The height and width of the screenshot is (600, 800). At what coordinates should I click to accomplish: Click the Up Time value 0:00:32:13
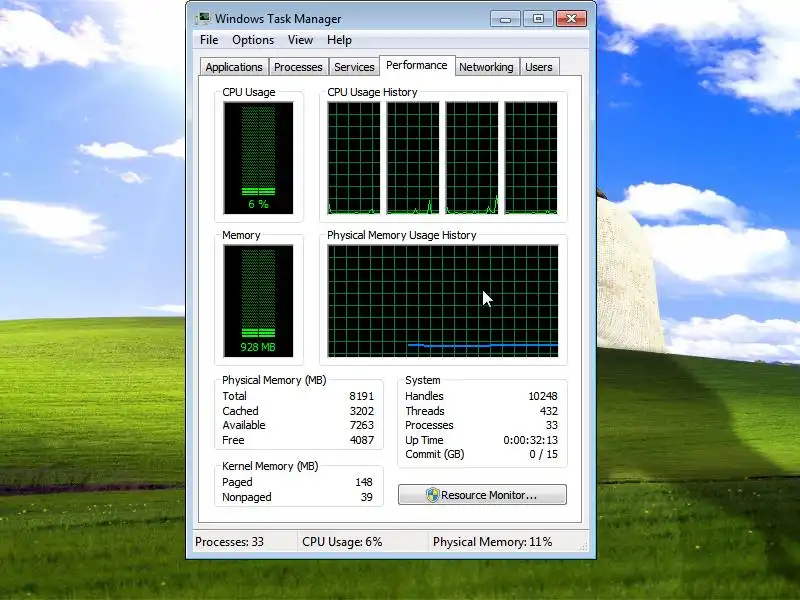click(531, 440)
